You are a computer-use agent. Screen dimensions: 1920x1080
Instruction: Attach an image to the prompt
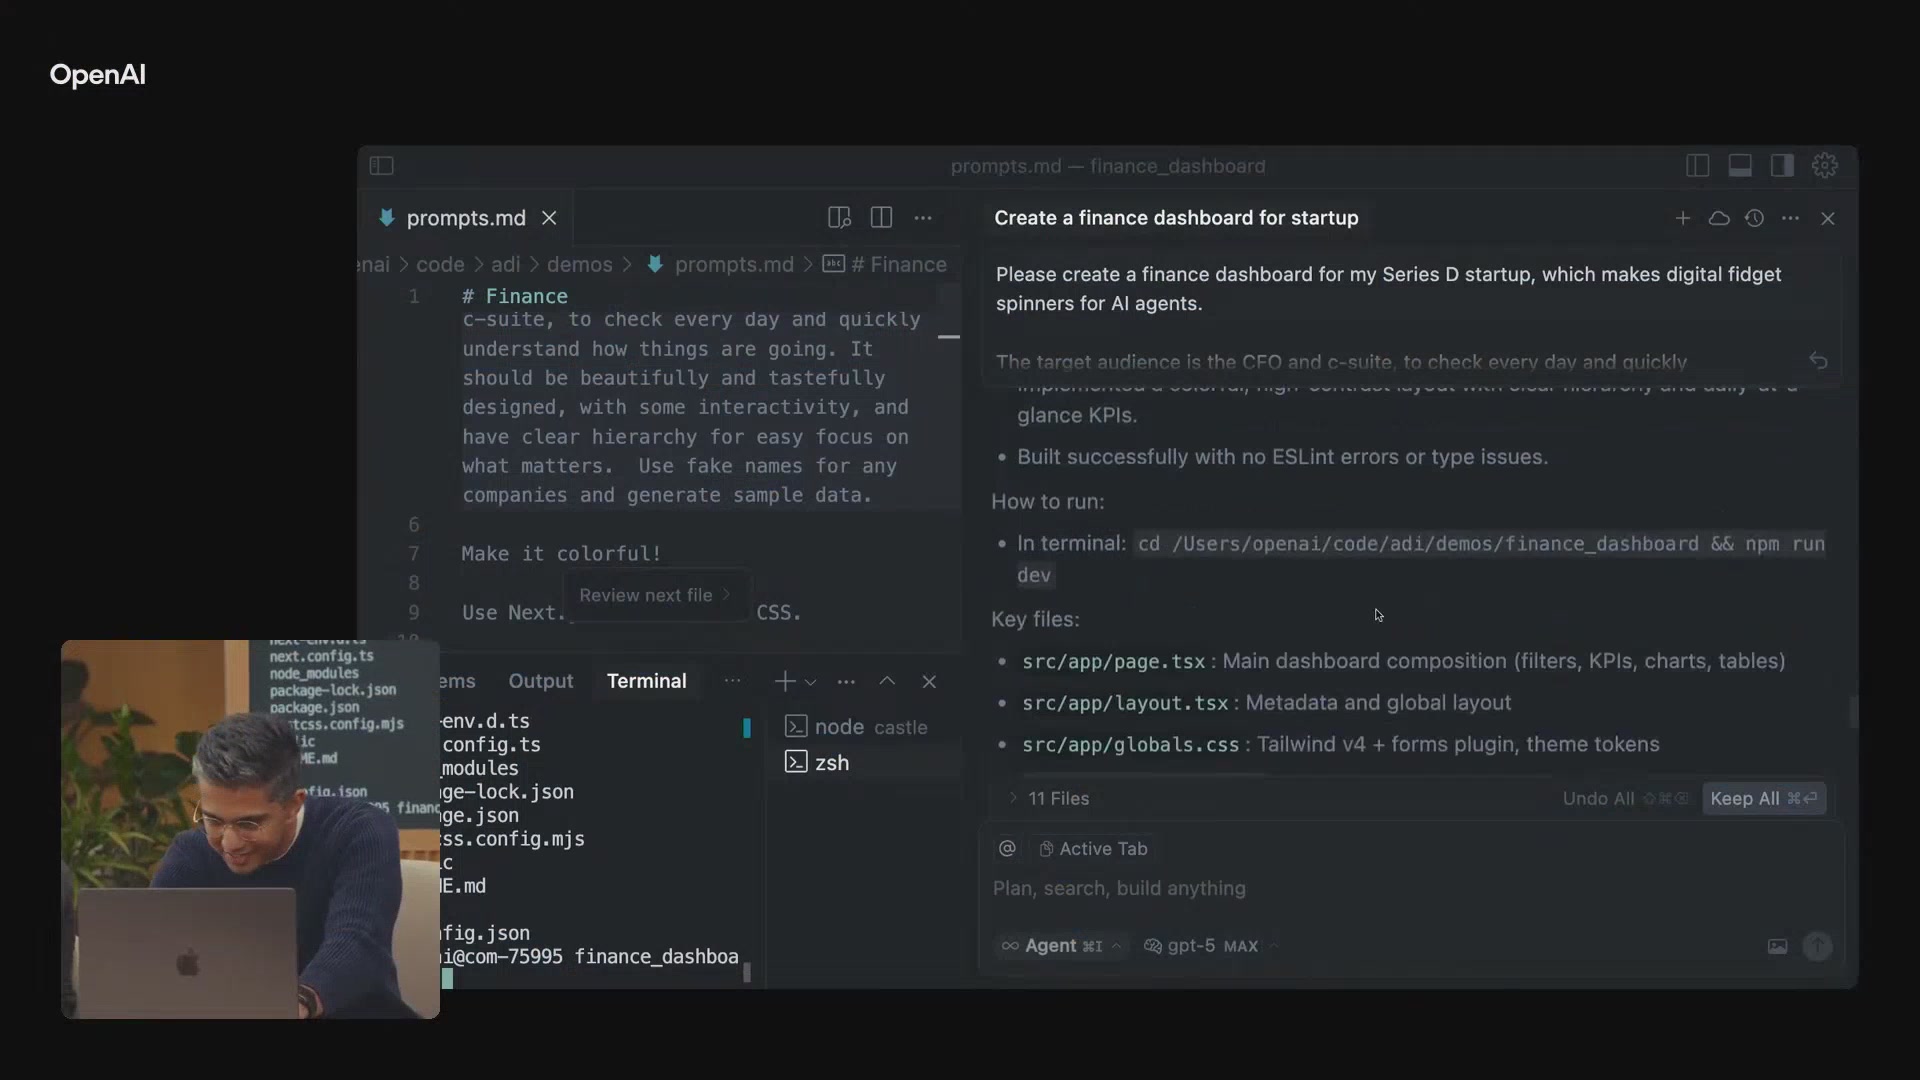1777,946
